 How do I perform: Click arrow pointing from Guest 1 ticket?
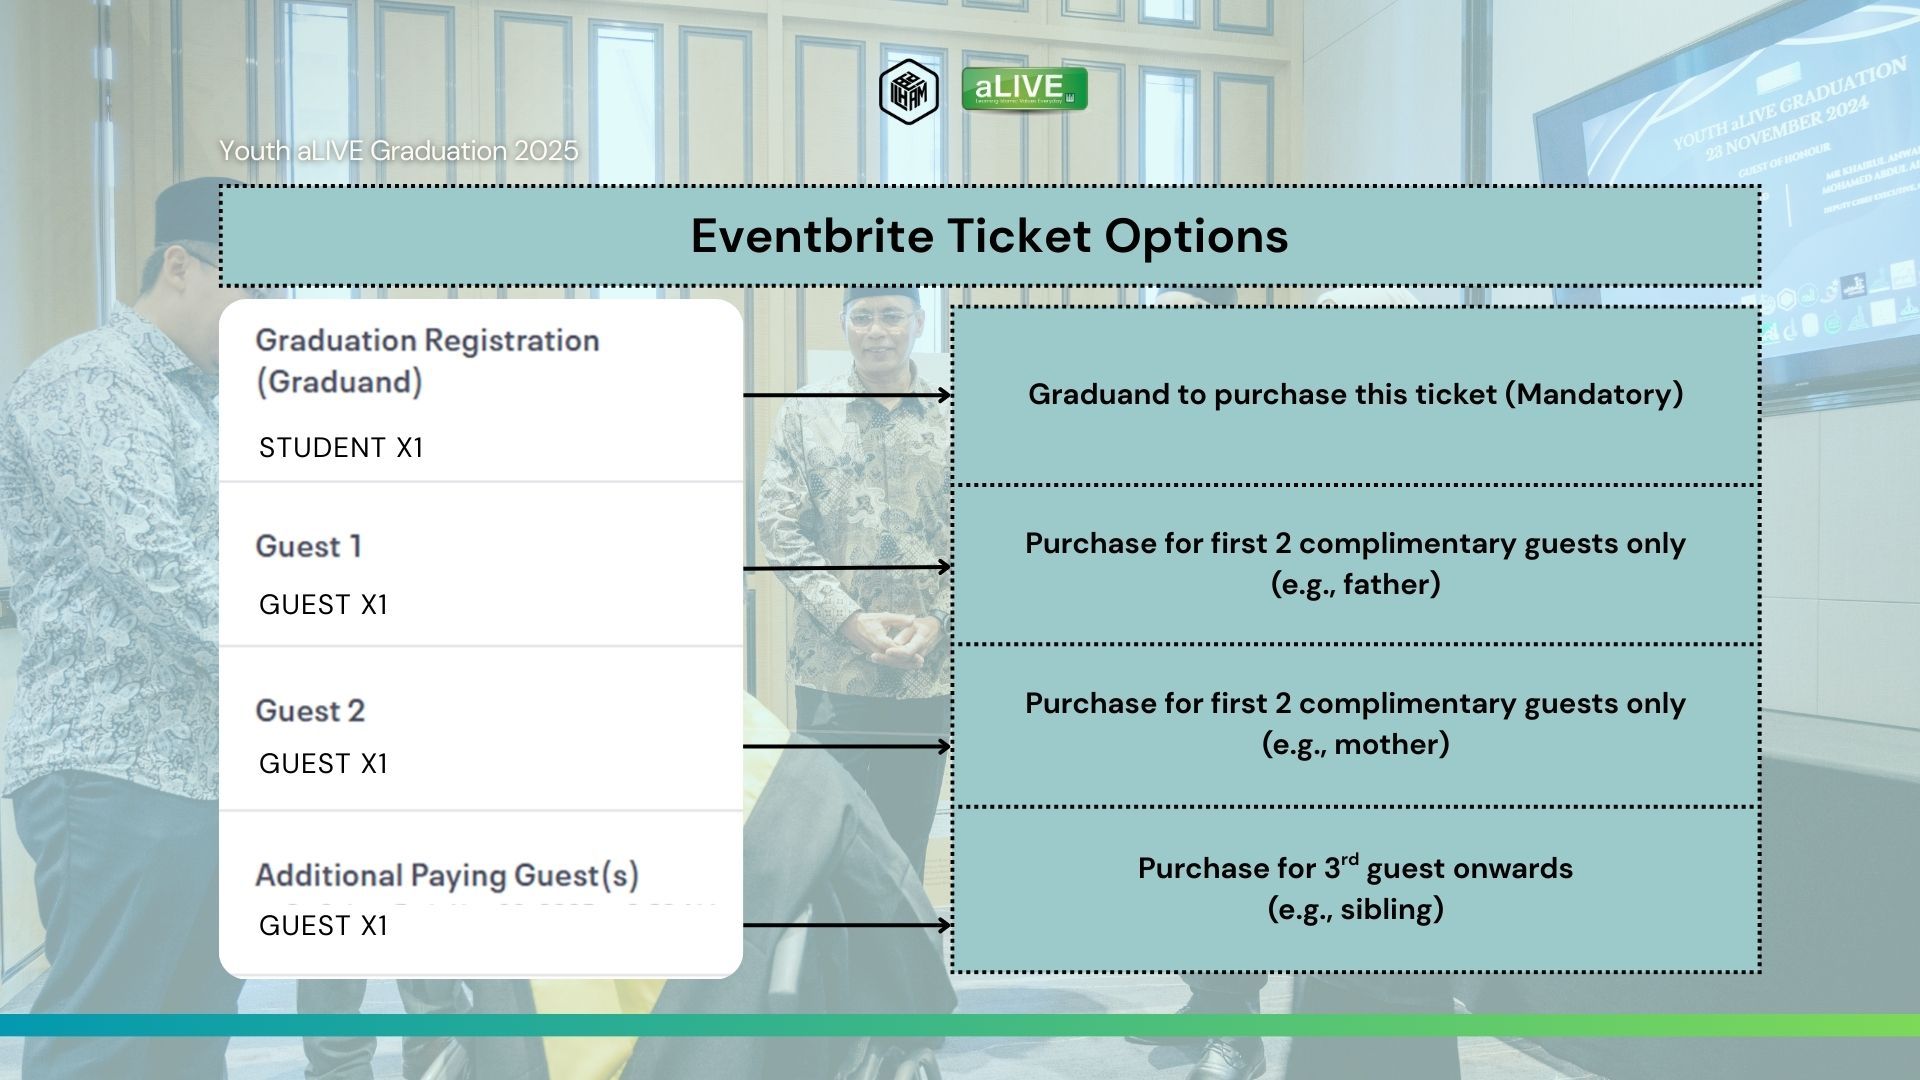(847, 567)
